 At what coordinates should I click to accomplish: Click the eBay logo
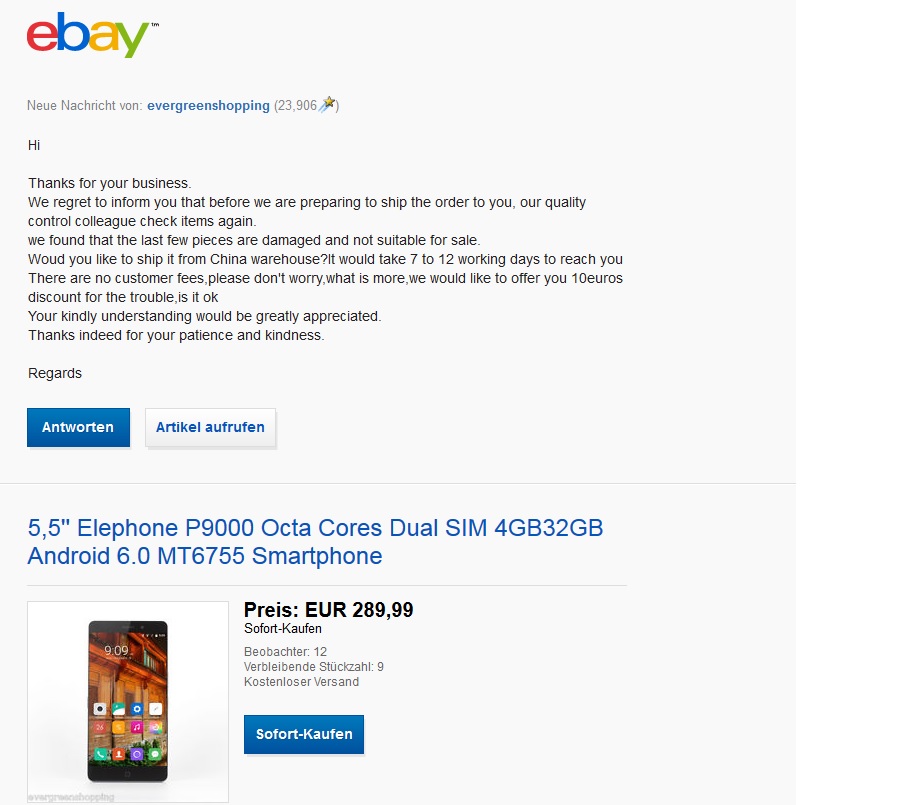(88, 36)
